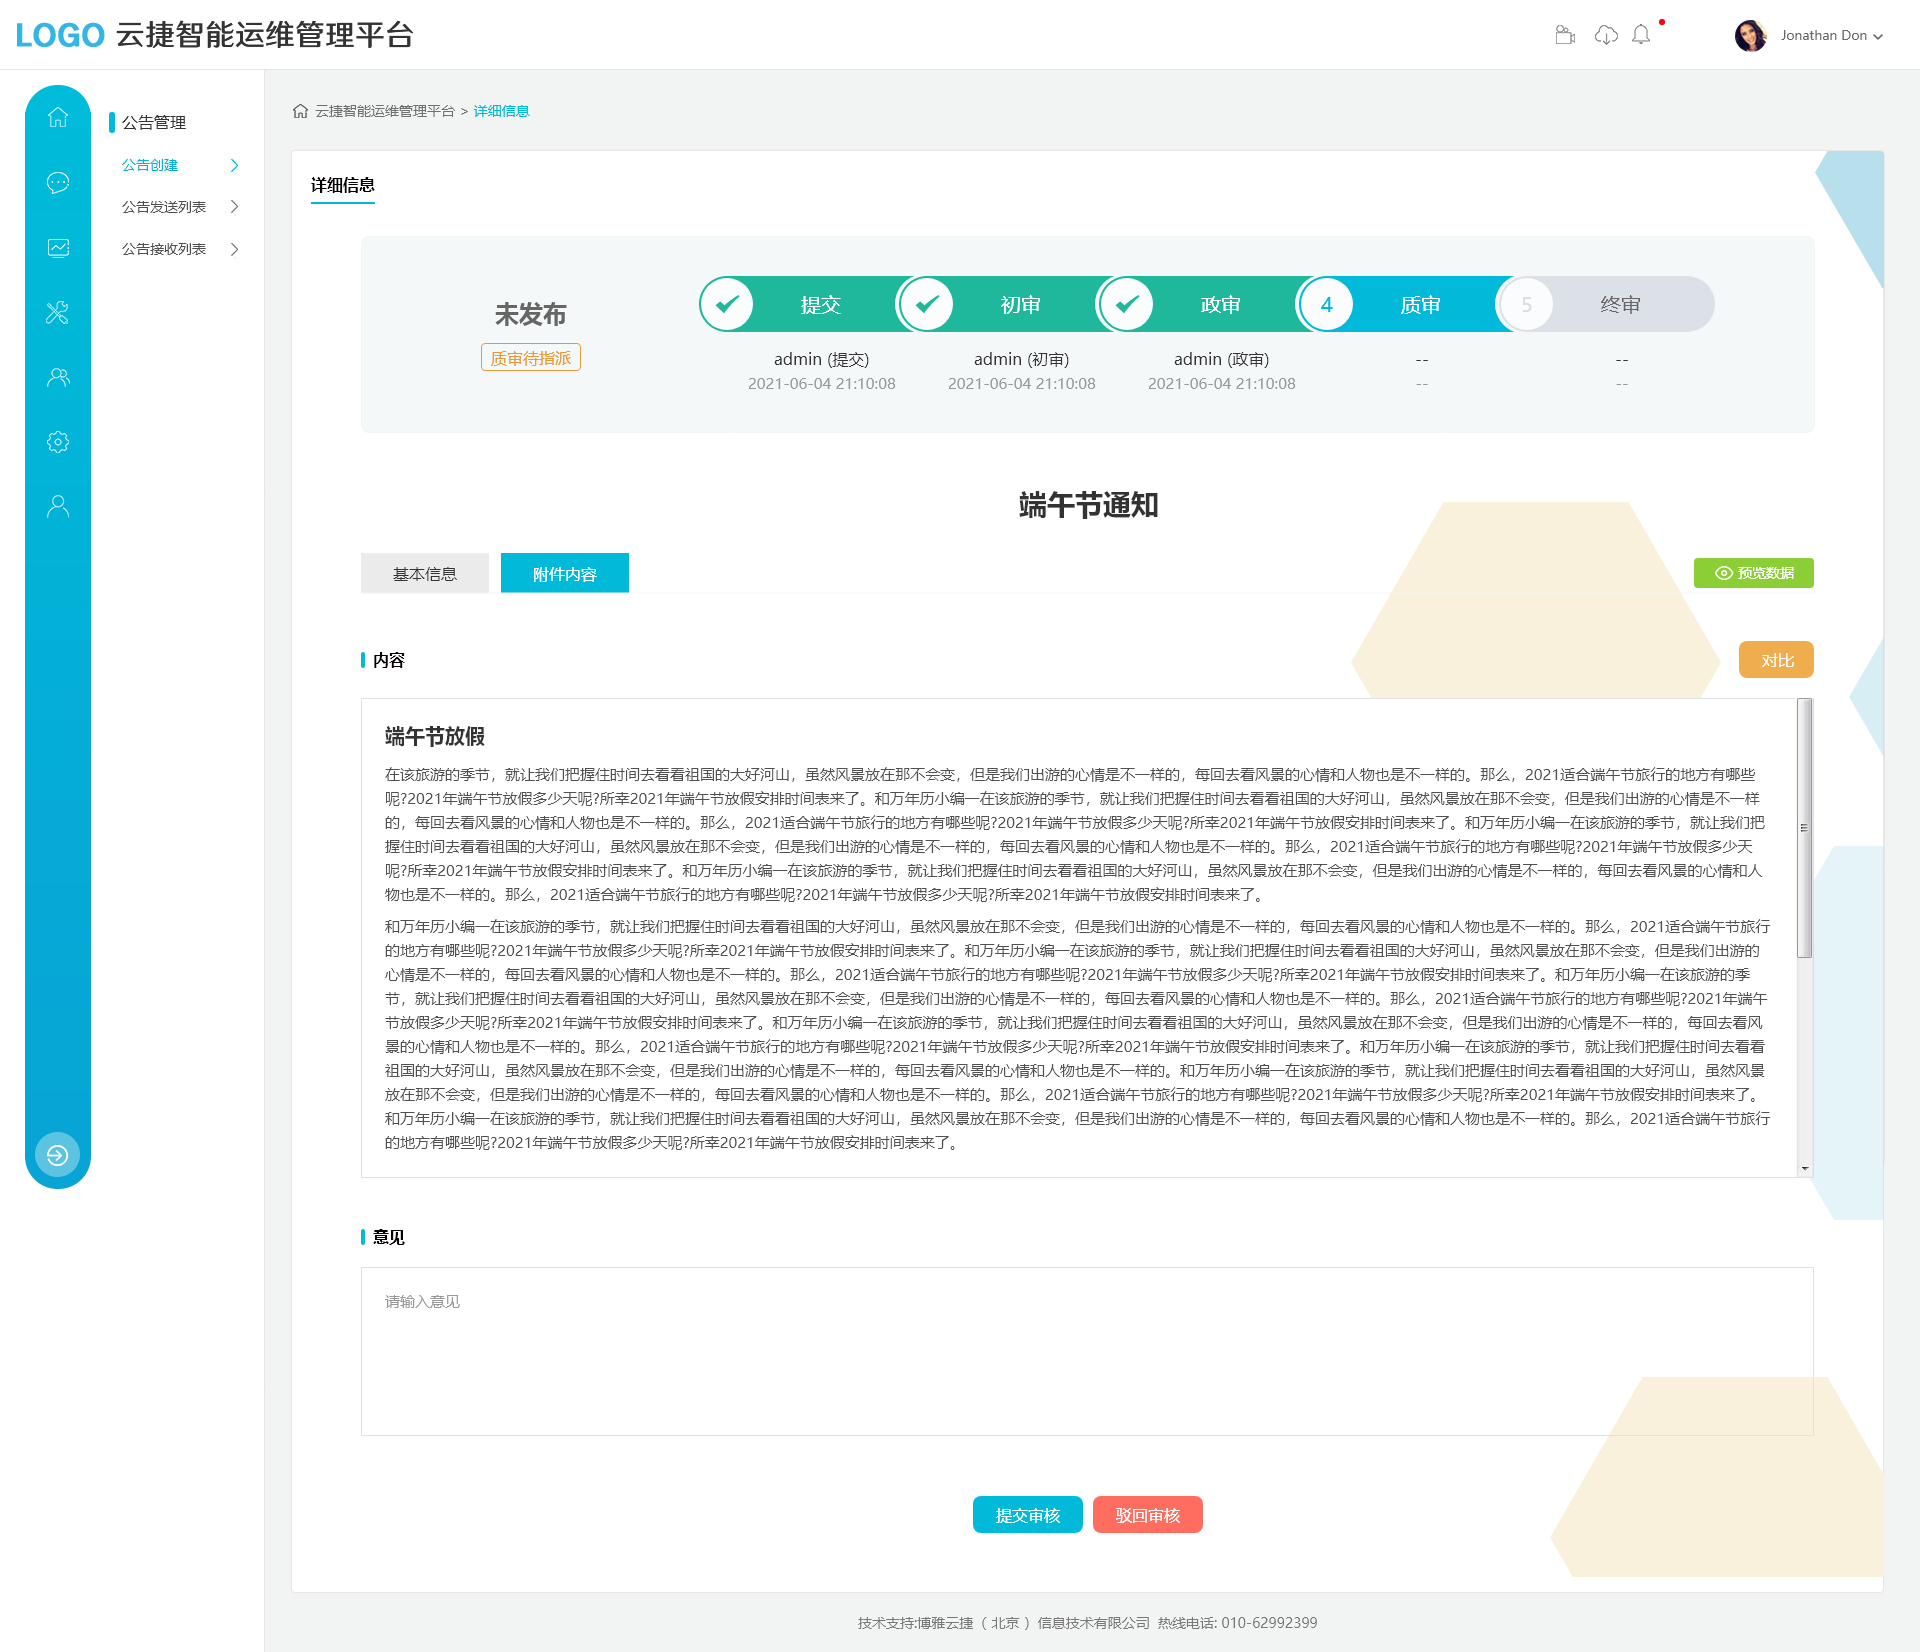Select the wrench tools sidebar icon
The image size is (1920, 1652).
point(58,313)
